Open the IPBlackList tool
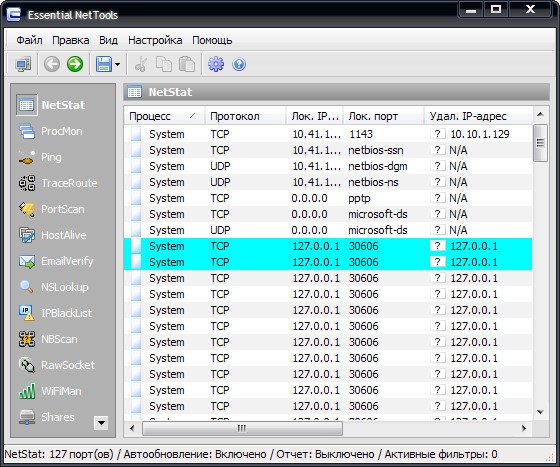 tap(55, 313)
